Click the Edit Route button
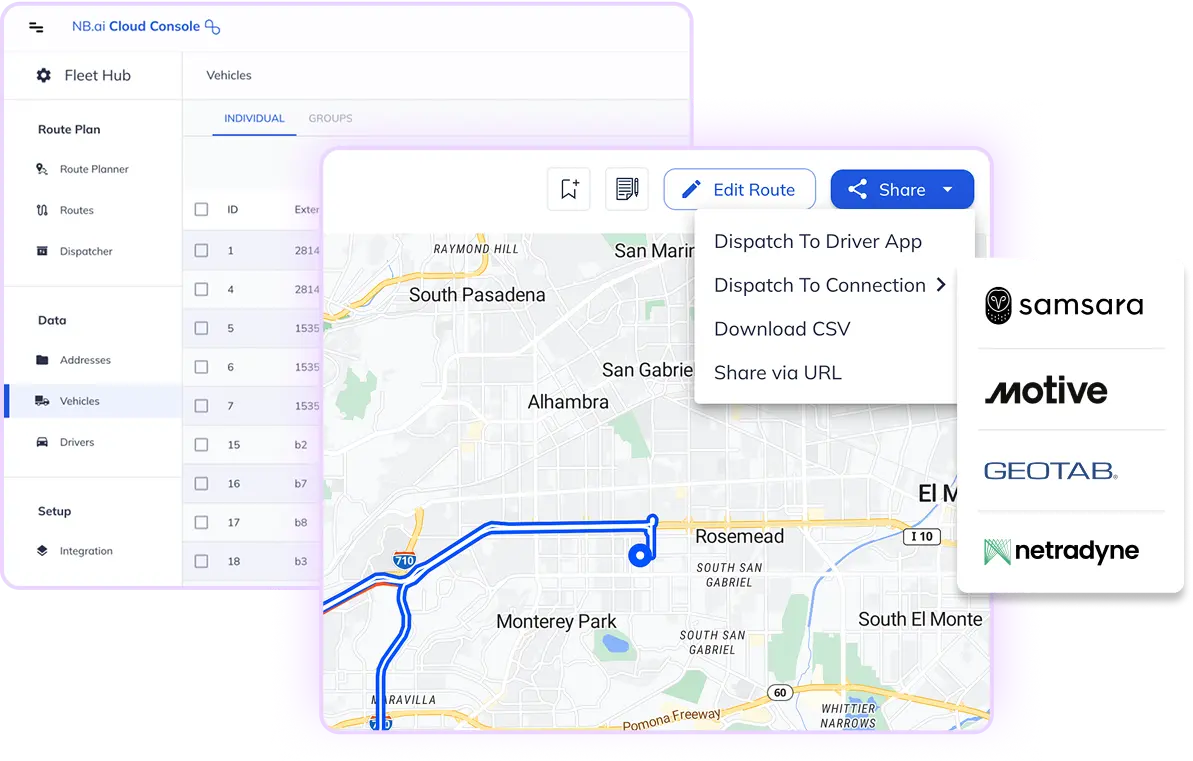This screenshot has width=1193, height=761. [x=740, y=189]
